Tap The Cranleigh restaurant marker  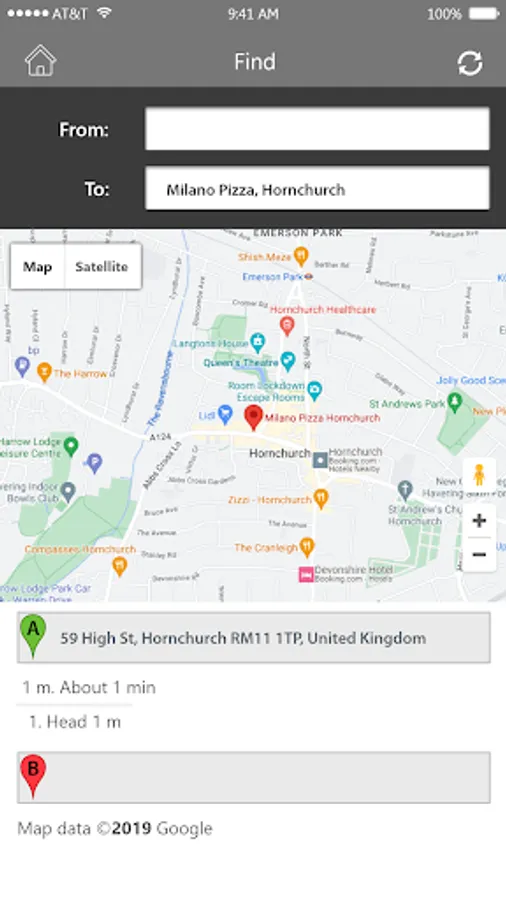(307, 548)
